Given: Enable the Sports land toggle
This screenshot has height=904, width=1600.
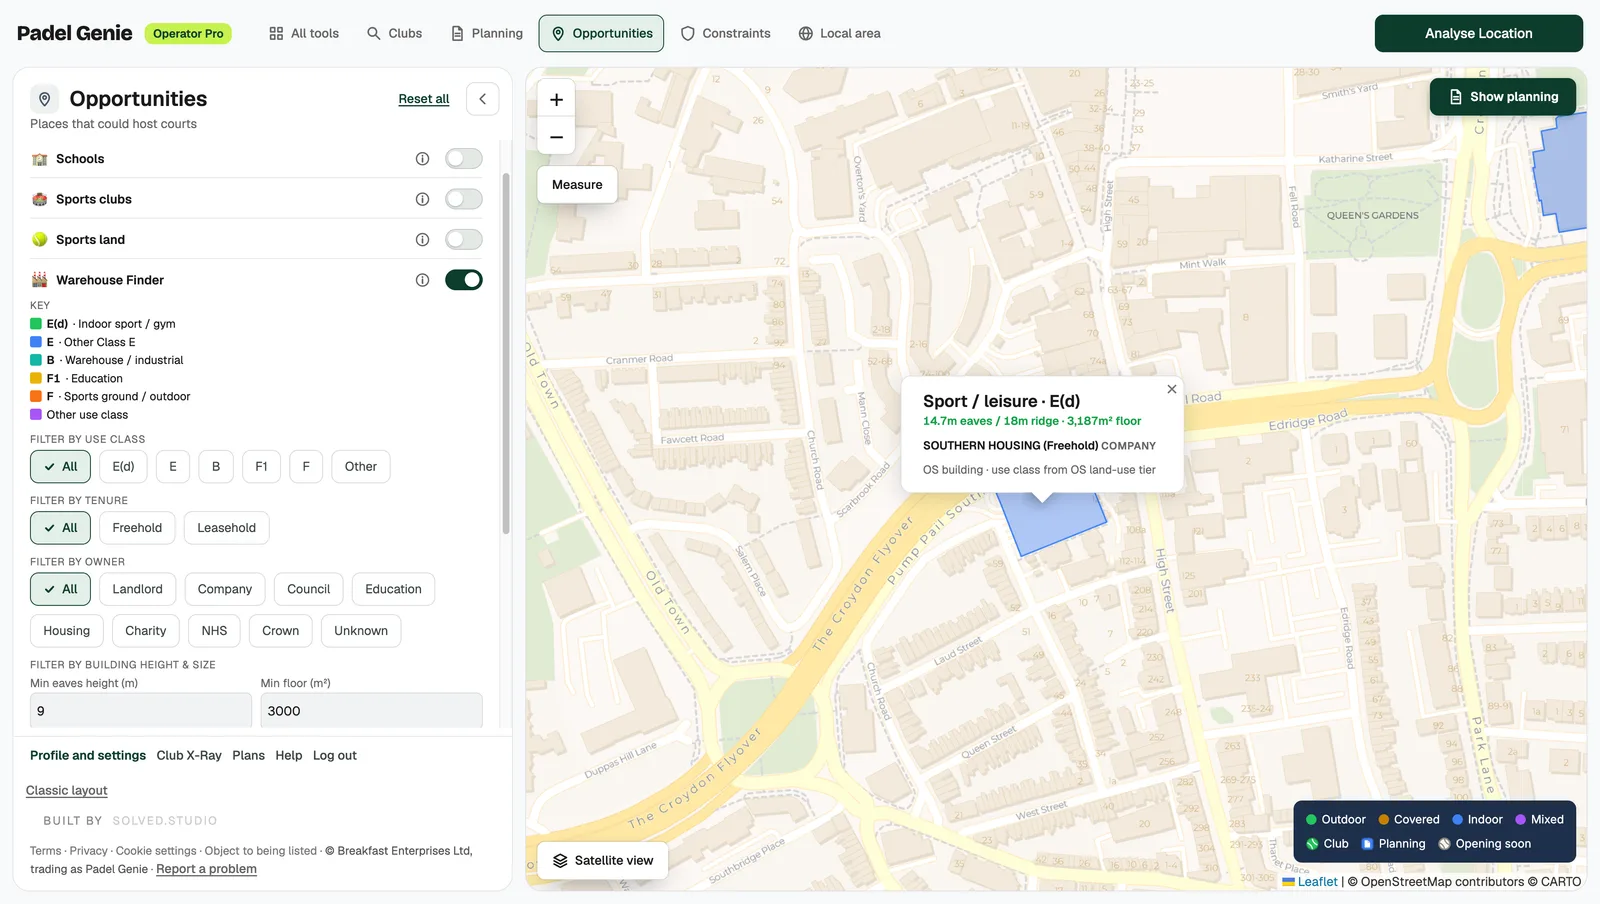Looking at the screenshot, I should coord(464,240).
